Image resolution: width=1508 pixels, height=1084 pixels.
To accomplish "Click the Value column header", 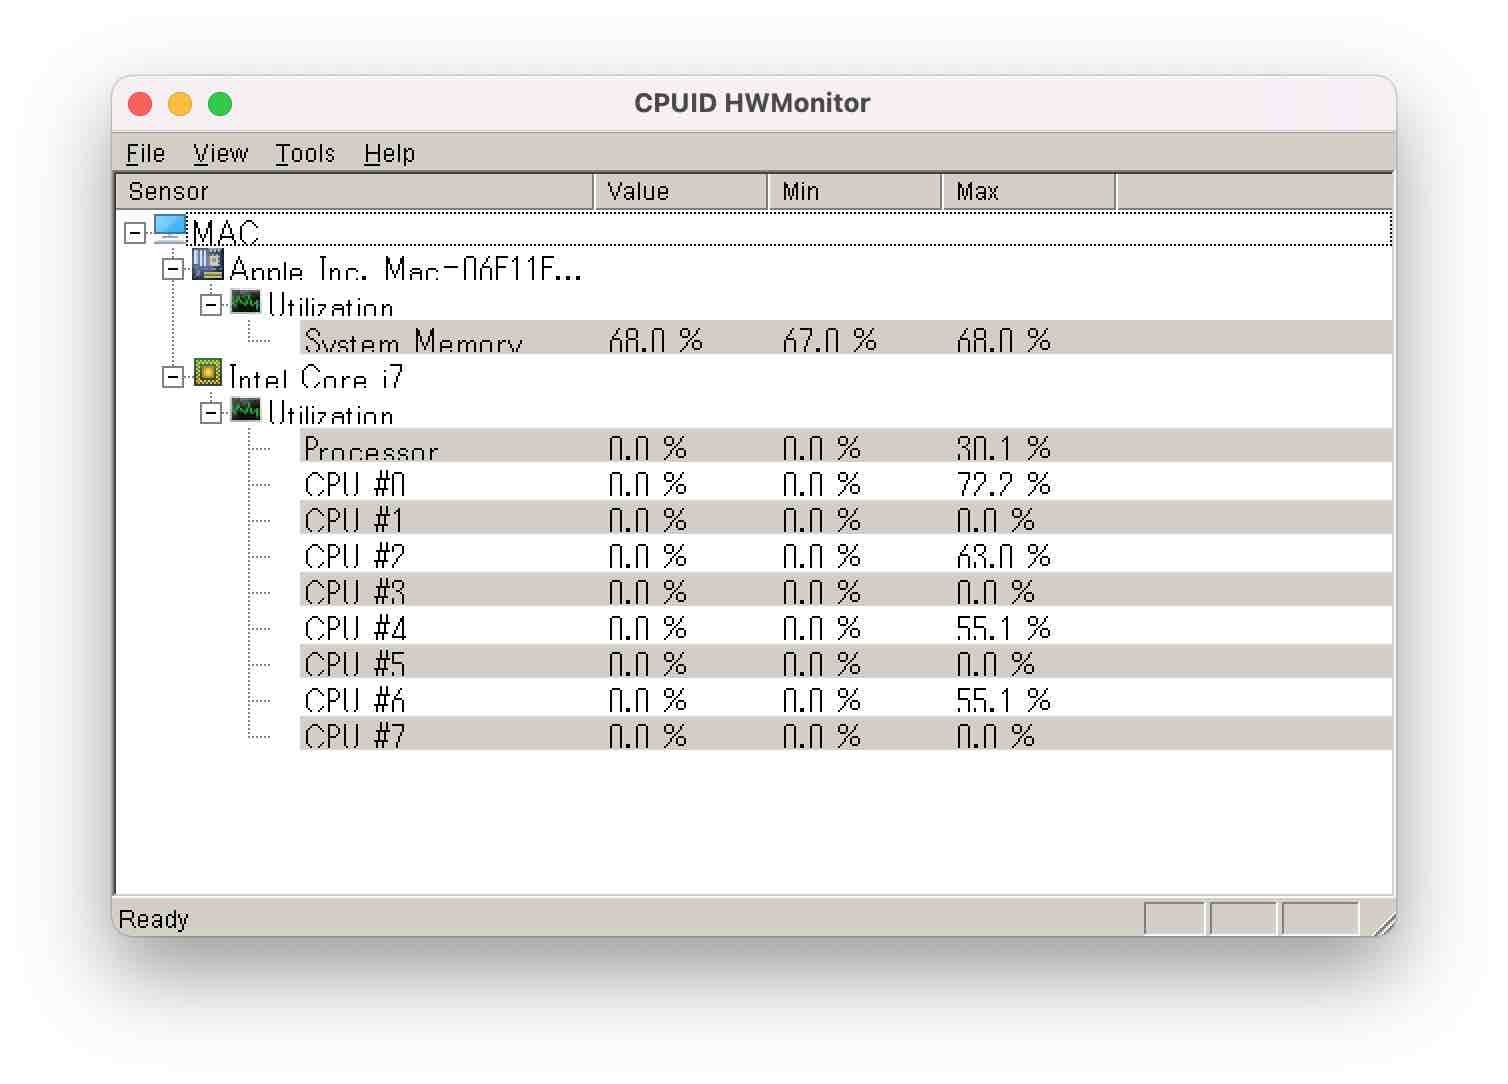I will pos(681,191).
